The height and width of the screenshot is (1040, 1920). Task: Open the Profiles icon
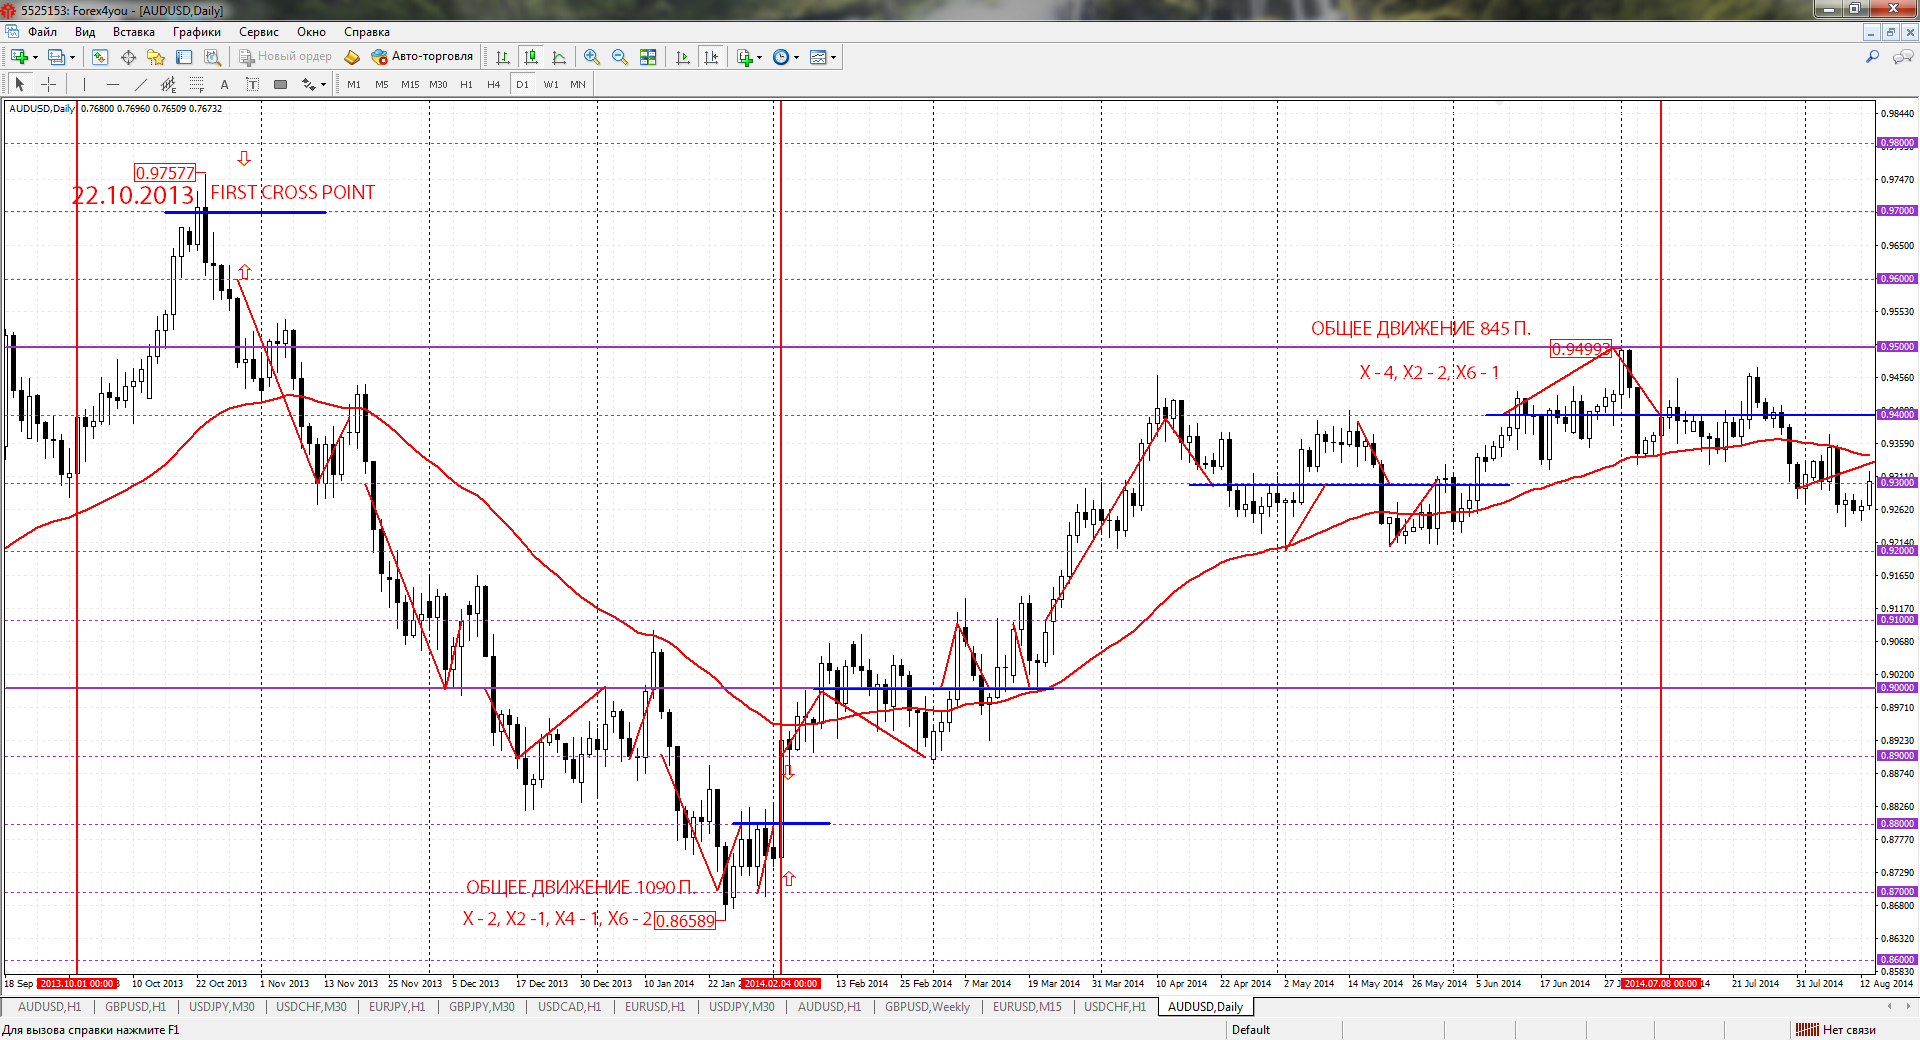point(57,57)
